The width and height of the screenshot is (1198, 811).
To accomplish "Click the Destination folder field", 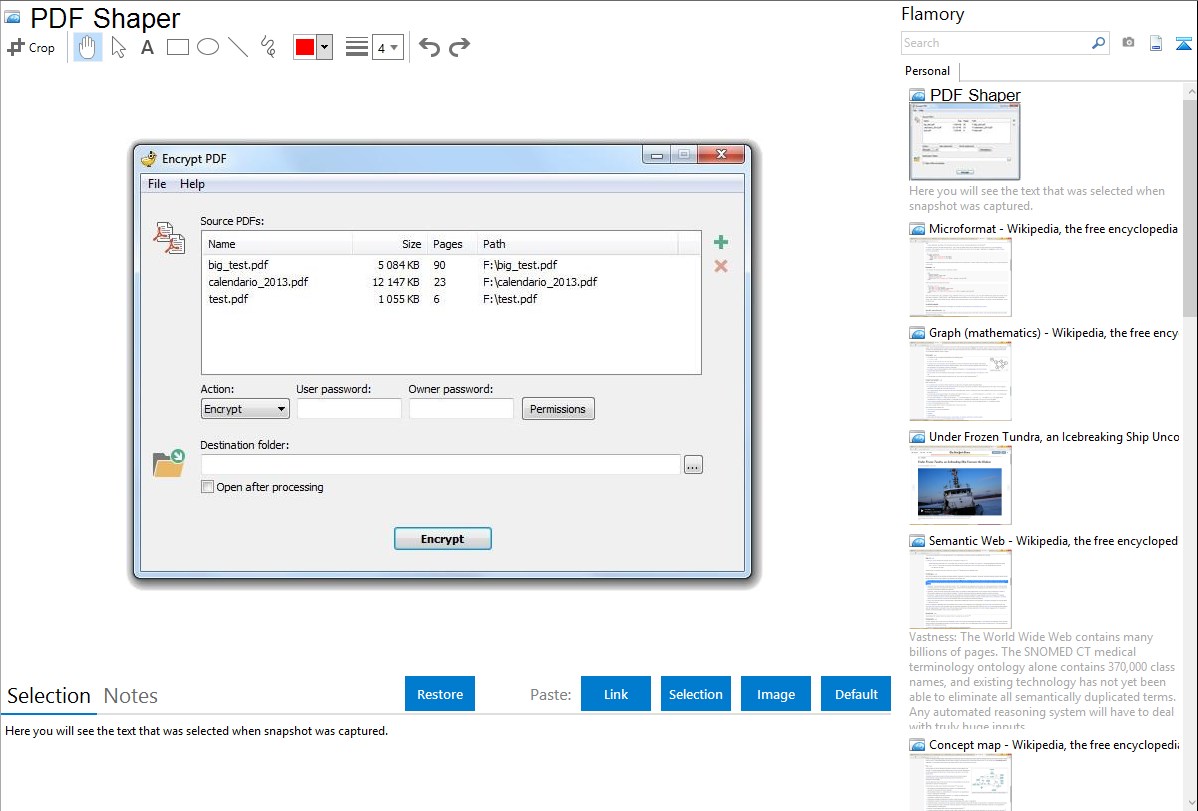I will pos(441,465).
